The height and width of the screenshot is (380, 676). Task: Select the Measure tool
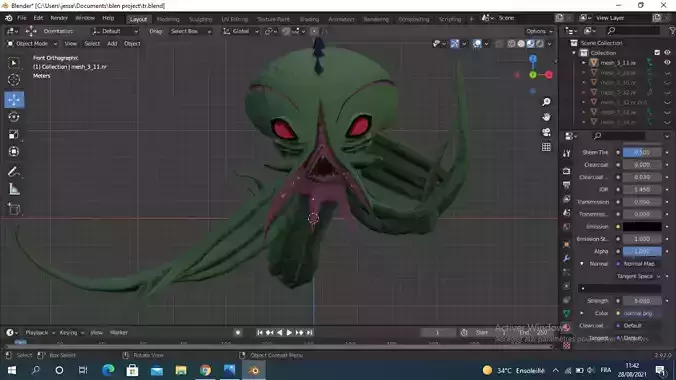14,189
